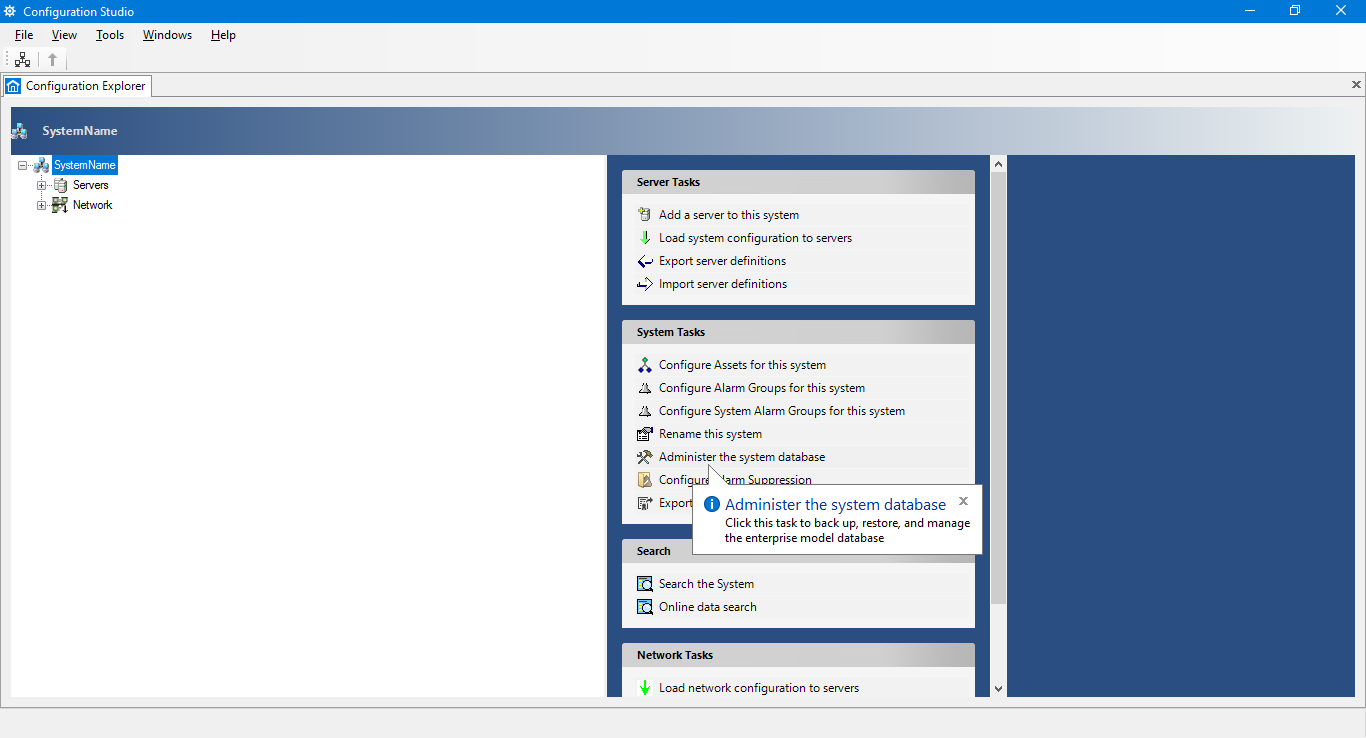Click the Configure Alarm Suppression icon

point(645,480)
